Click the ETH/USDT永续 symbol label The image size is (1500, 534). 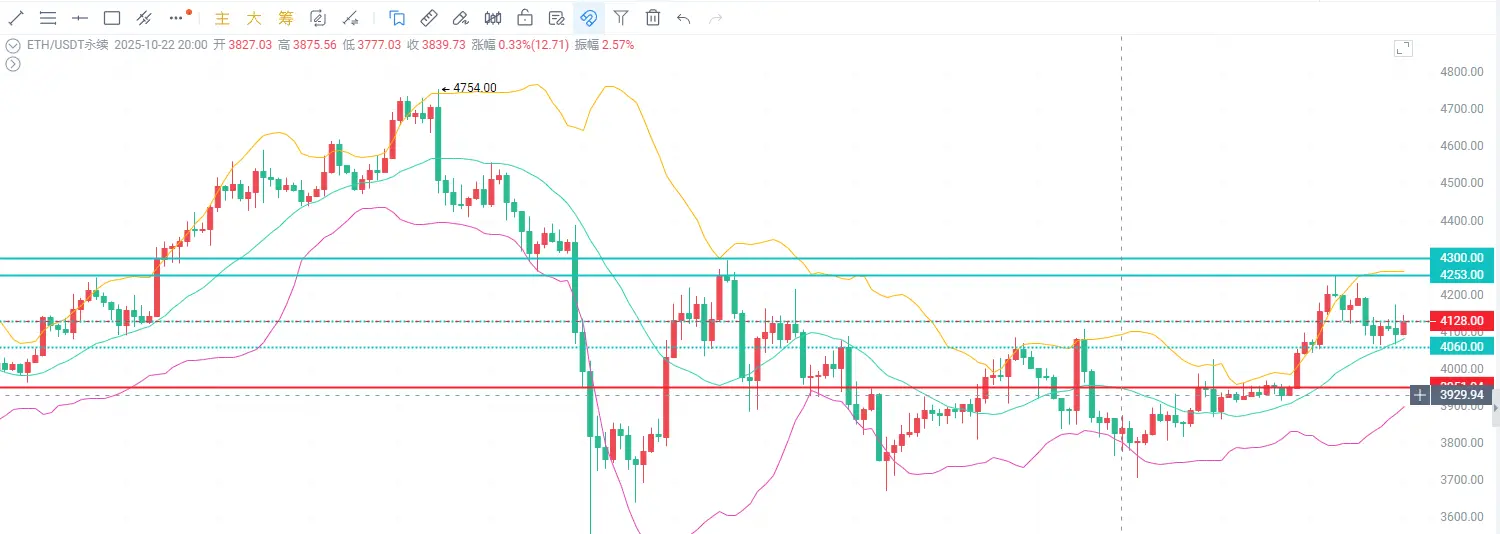pyautogui.click(x=67, y=45)
